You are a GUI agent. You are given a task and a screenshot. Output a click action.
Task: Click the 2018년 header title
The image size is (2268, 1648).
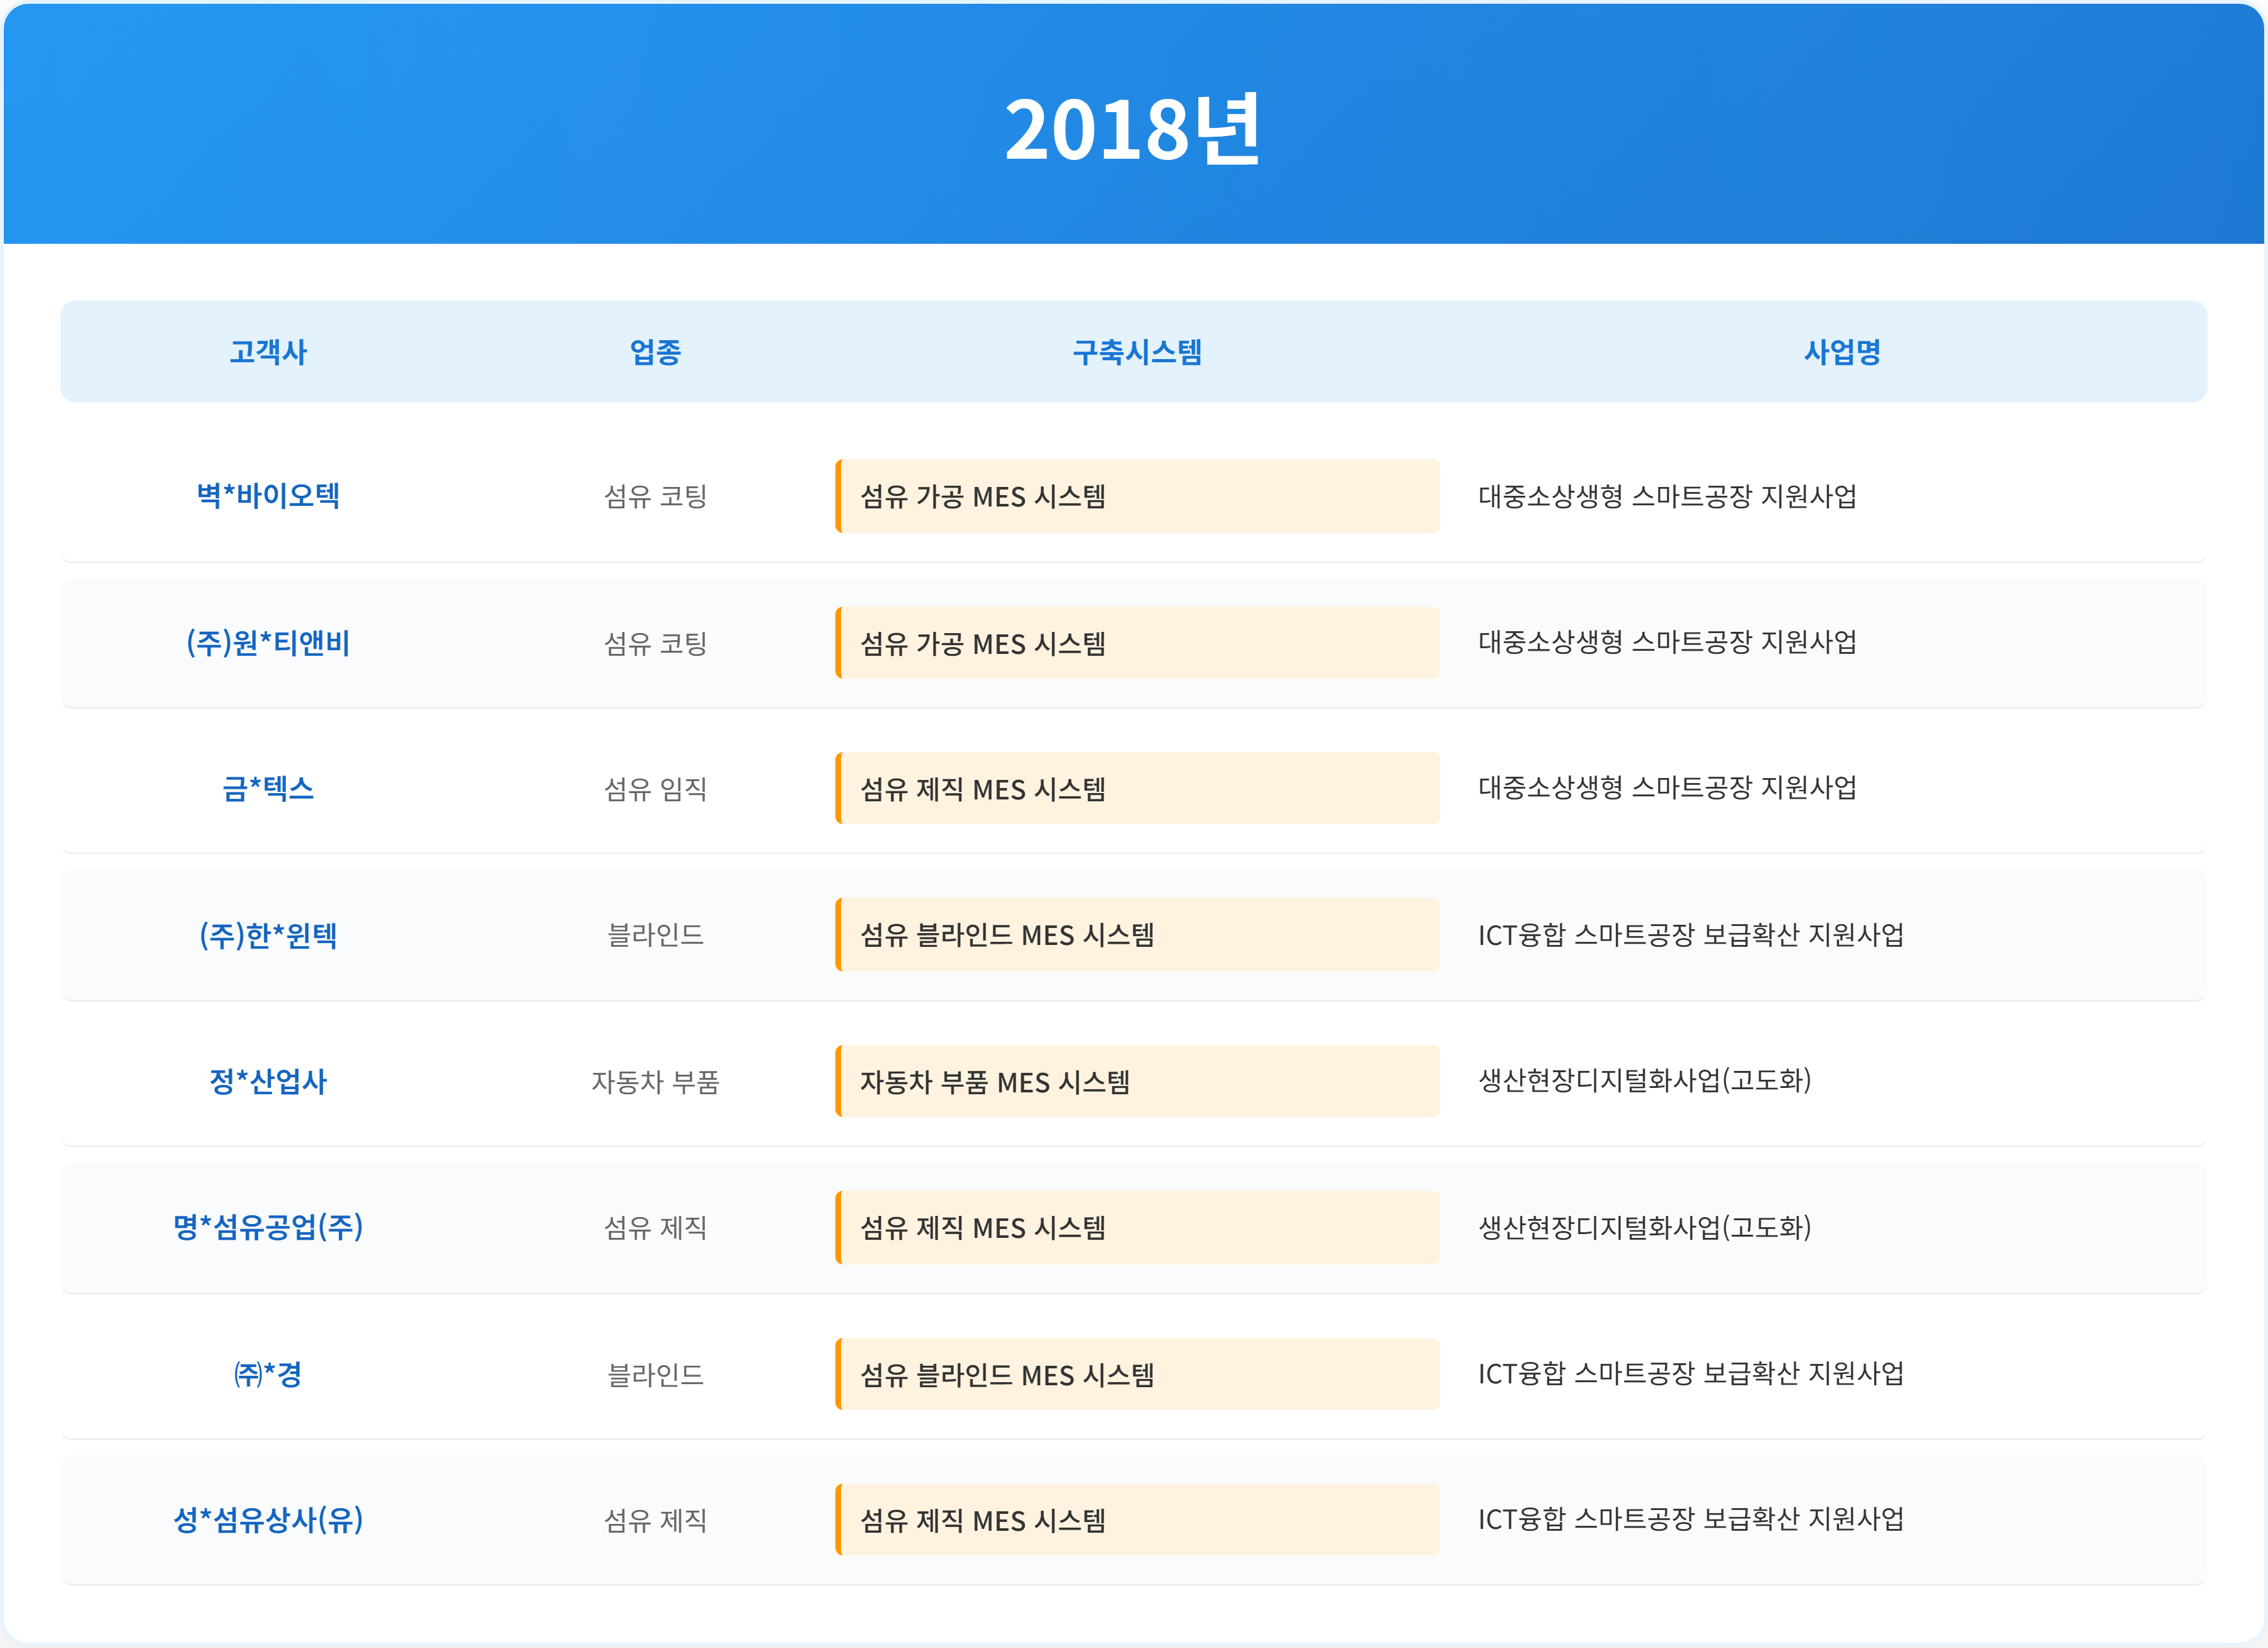[1133, 130]
